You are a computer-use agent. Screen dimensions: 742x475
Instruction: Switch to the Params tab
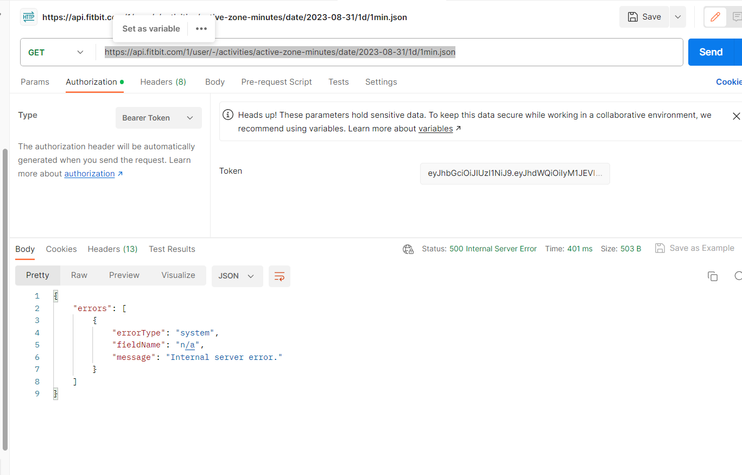pos(35,82)
